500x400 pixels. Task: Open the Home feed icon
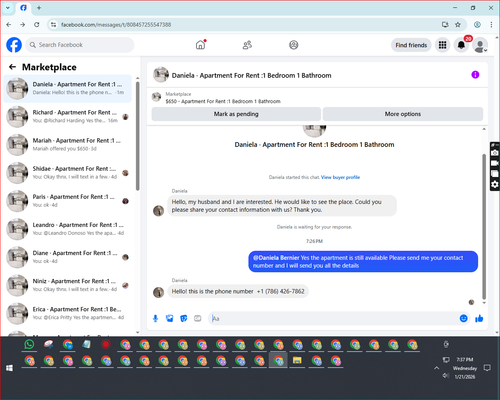point(200,45)
